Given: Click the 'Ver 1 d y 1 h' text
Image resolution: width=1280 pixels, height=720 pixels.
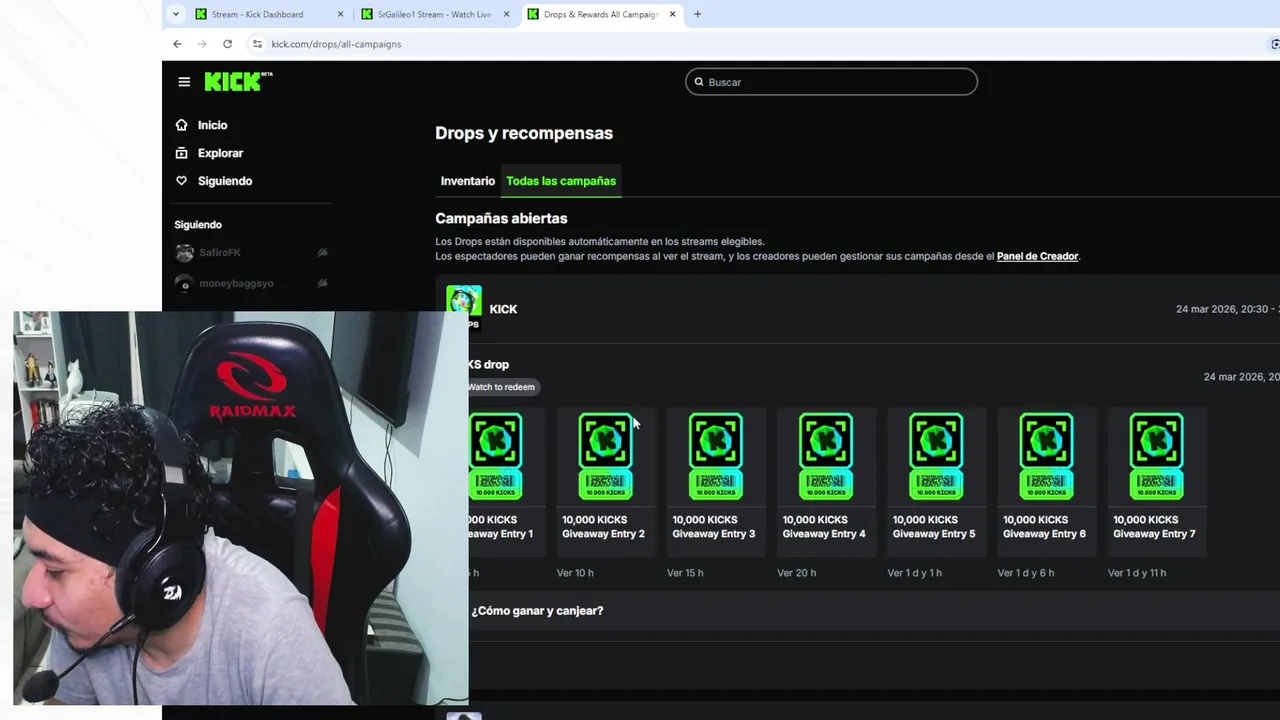Looking at the screenshot, I should coord(914,573).
